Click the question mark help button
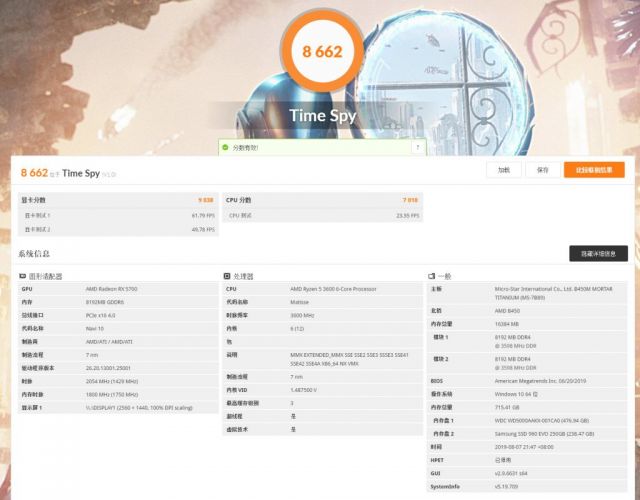Screen dimensions: 640x500 click(x=418, y=147)
